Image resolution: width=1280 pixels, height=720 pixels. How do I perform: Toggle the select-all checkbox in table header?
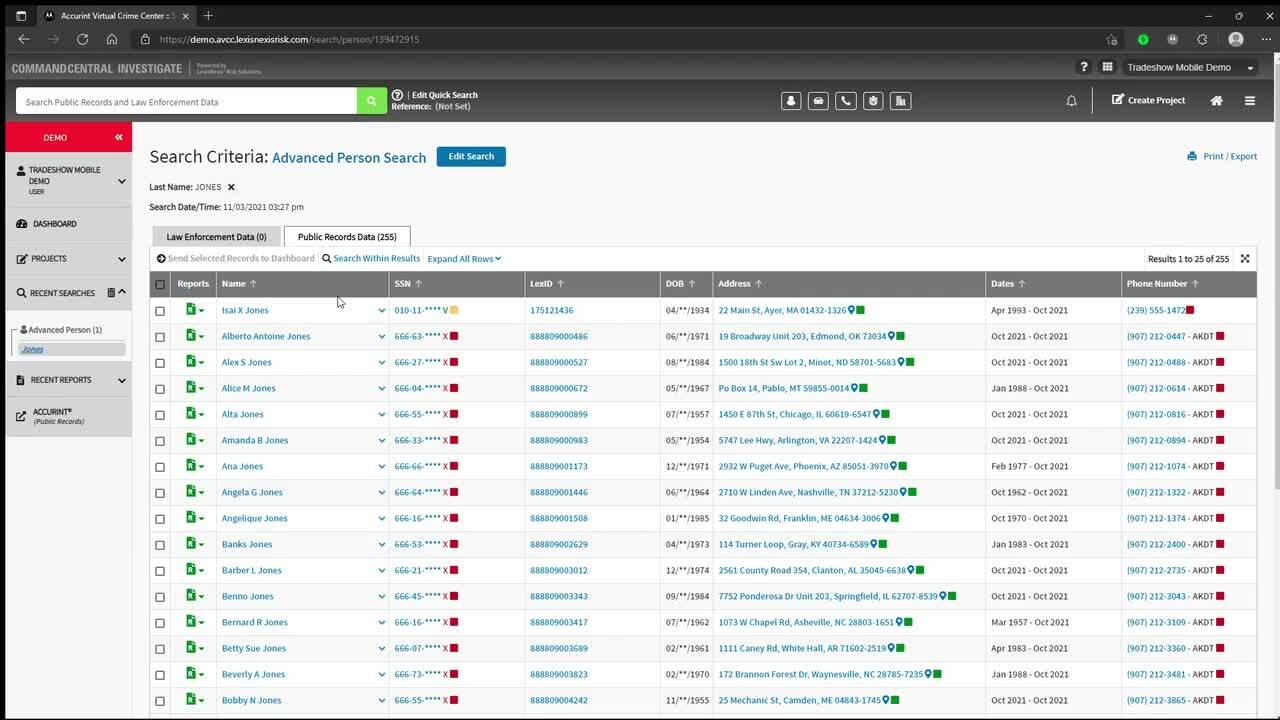point(160,285)
